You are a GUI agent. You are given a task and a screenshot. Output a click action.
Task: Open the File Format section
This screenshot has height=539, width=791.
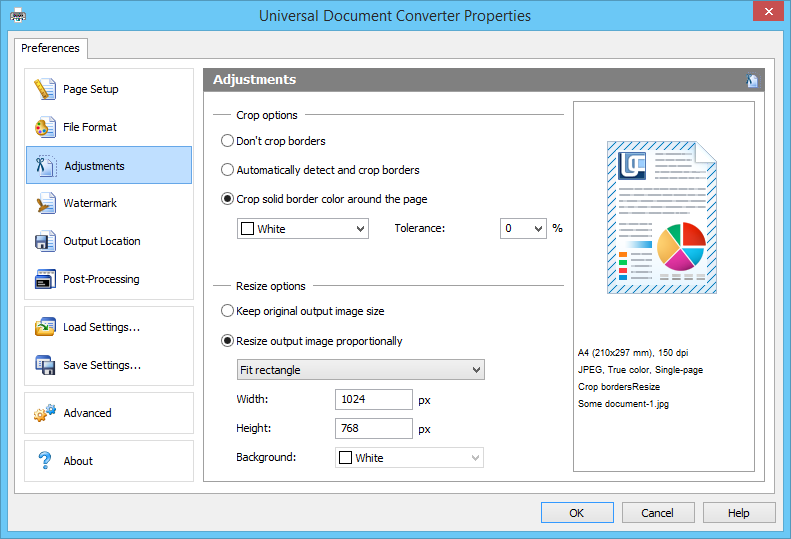tap(109, 127)
